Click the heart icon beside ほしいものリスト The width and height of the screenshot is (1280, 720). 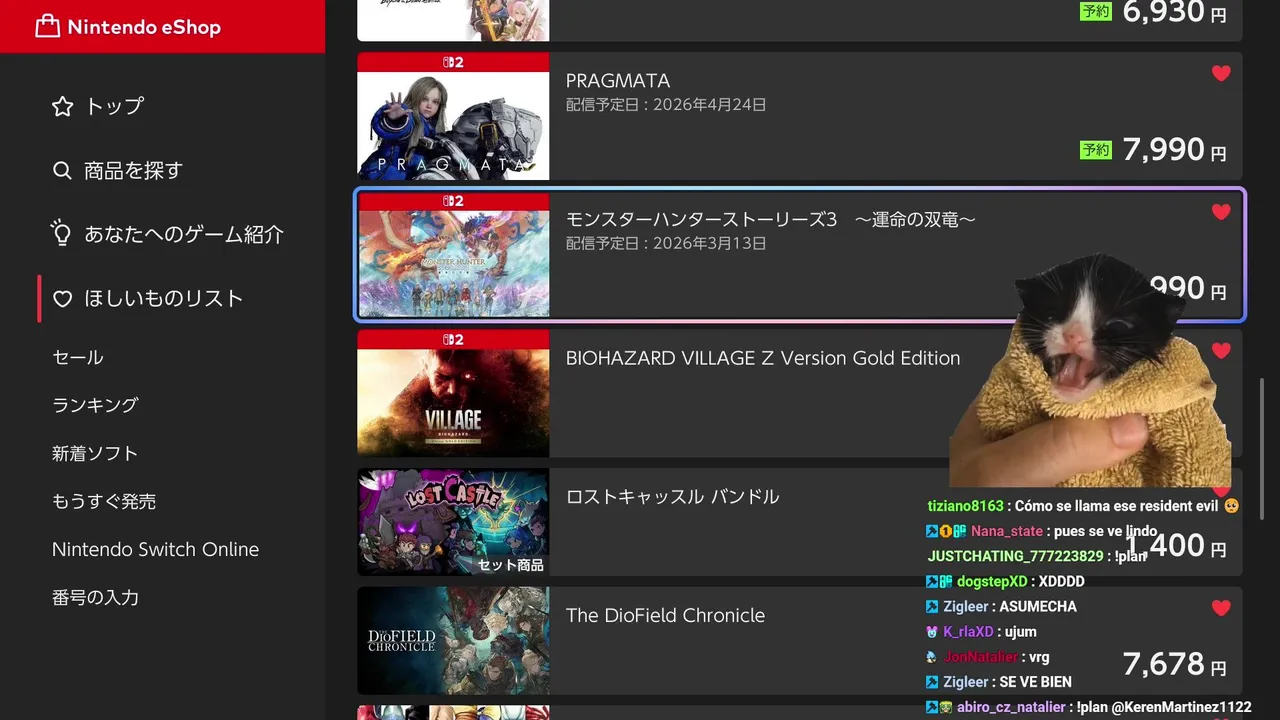tap(62, 299)
